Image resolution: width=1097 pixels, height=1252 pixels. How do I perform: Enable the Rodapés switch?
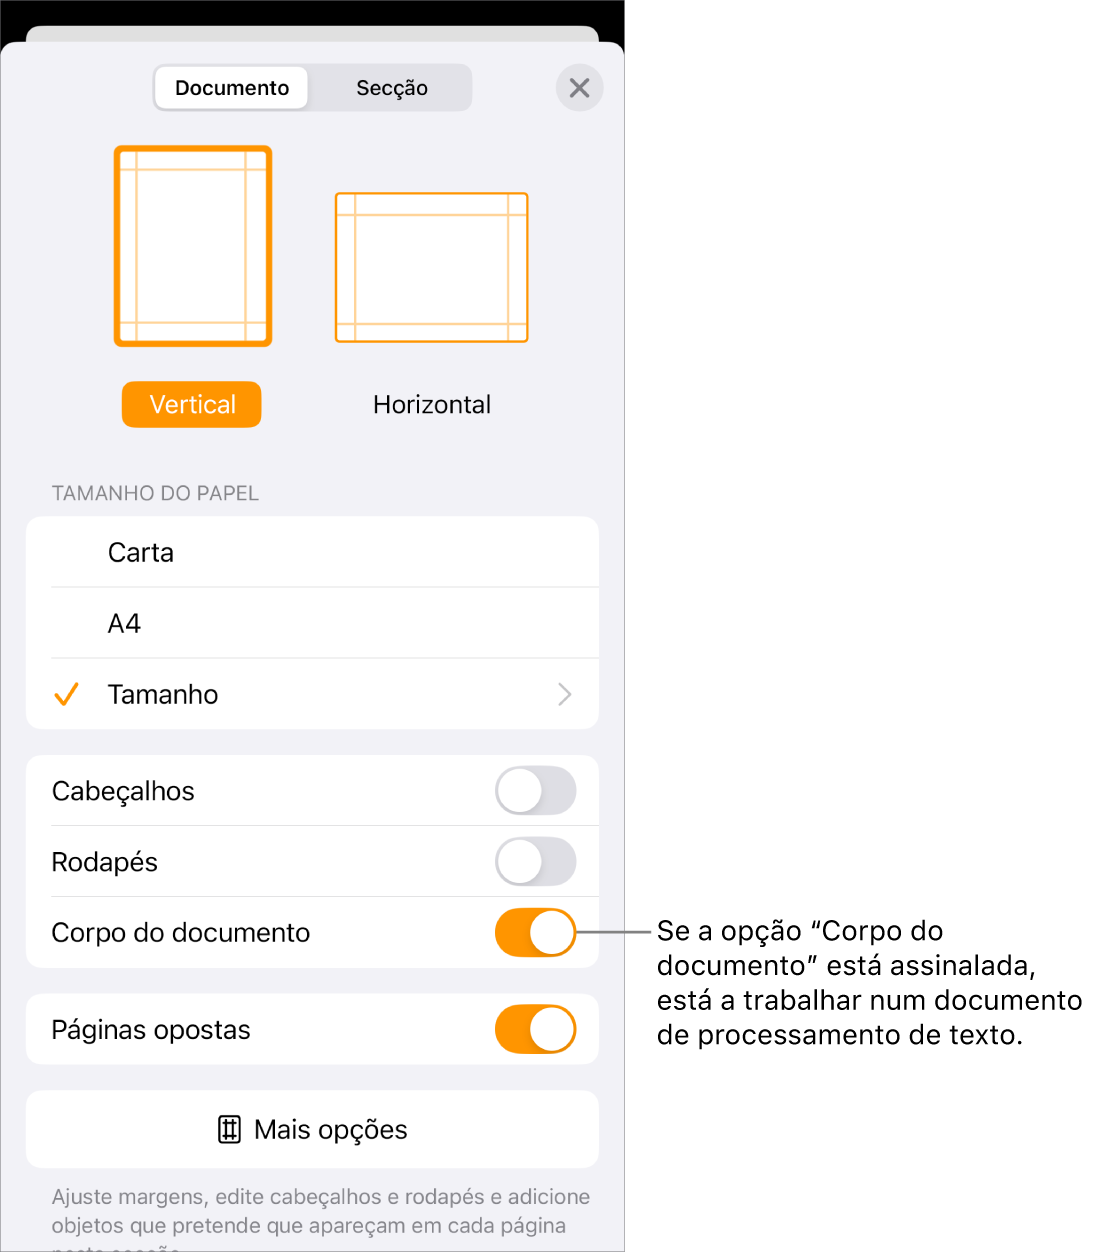(536, 862)
